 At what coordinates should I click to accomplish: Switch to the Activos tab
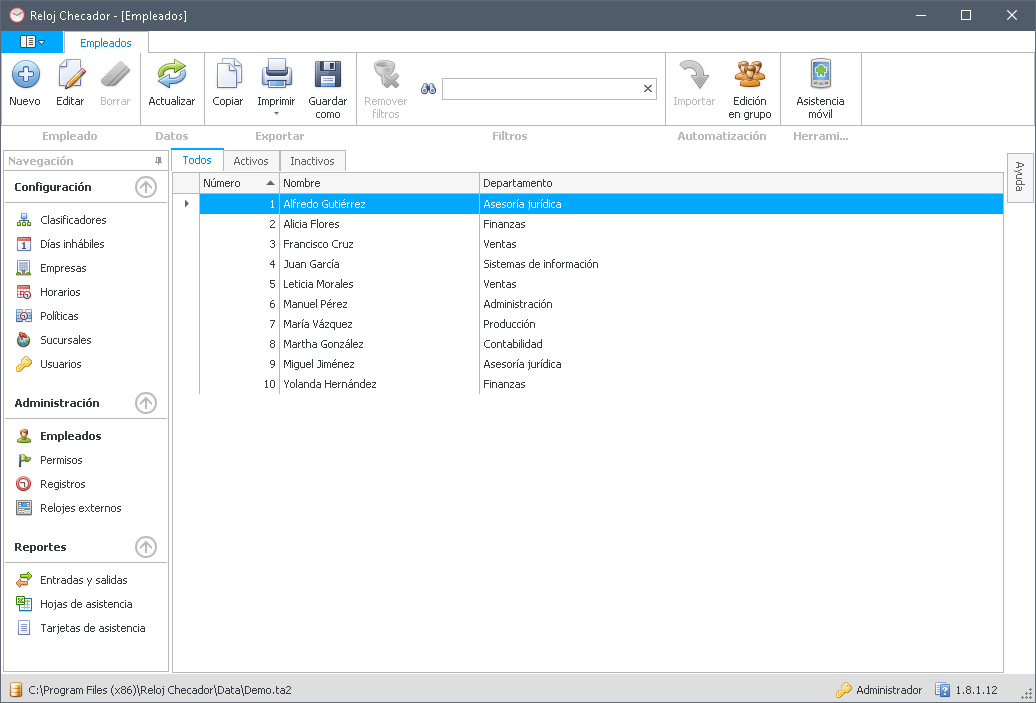(251, 161)
